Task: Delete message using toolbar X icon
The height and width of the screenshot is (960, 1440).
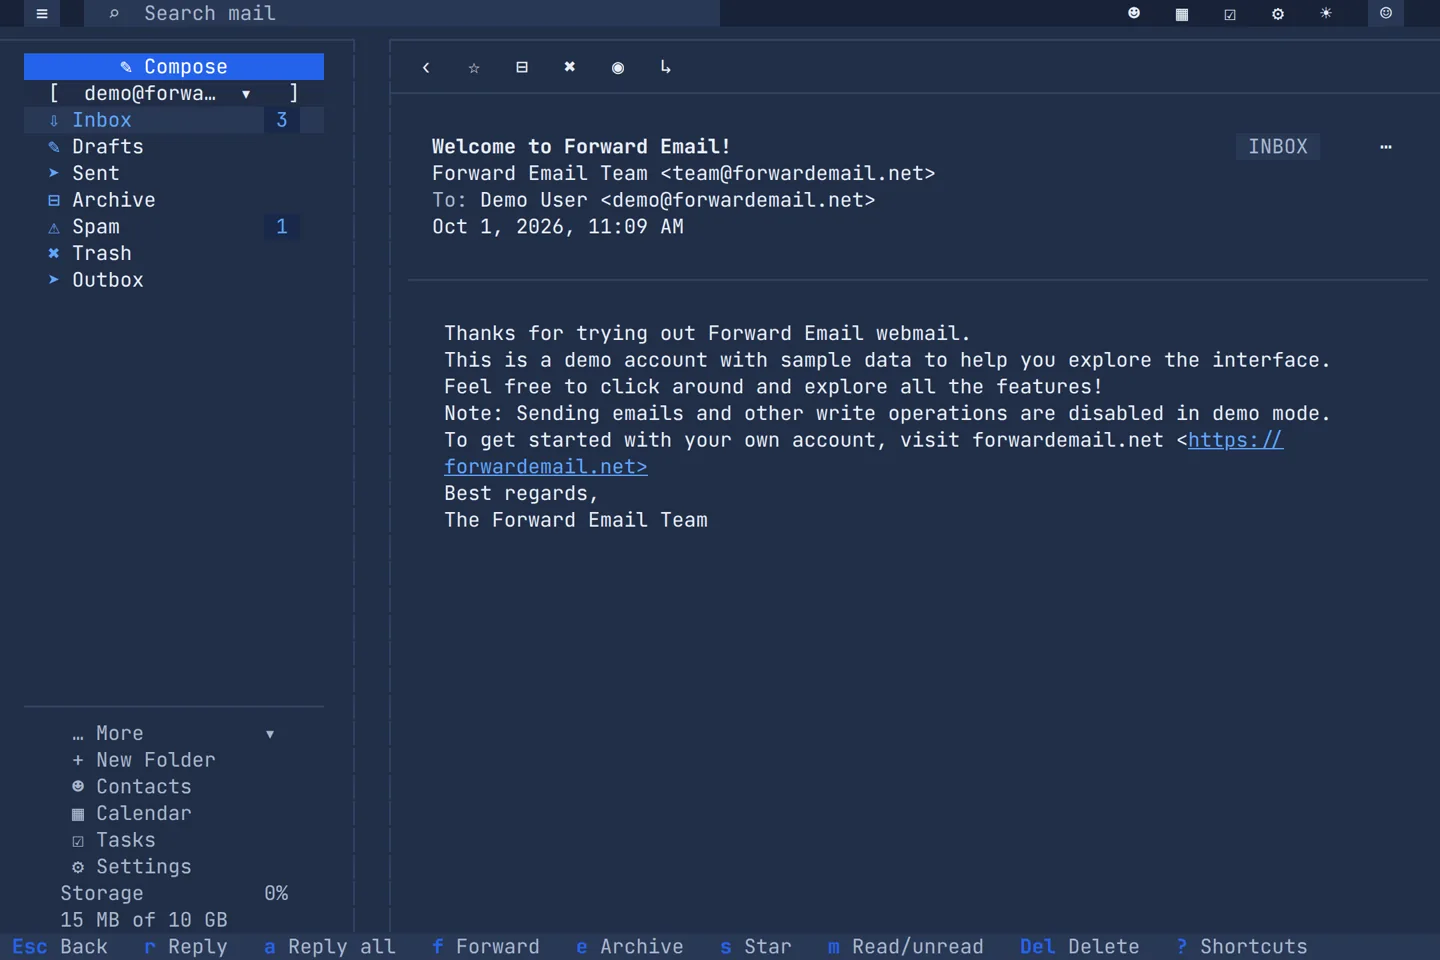Action: [x=570, y=67]
